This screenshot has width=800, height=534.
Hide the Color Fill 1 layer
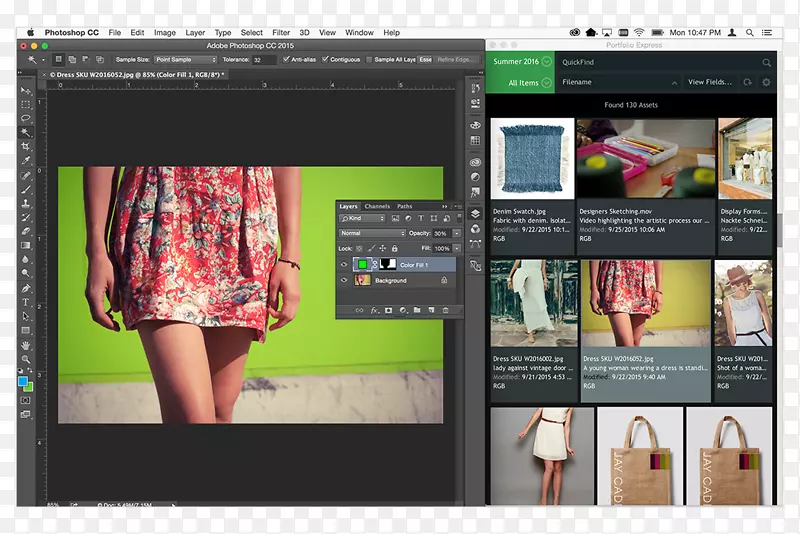point(345,265)
